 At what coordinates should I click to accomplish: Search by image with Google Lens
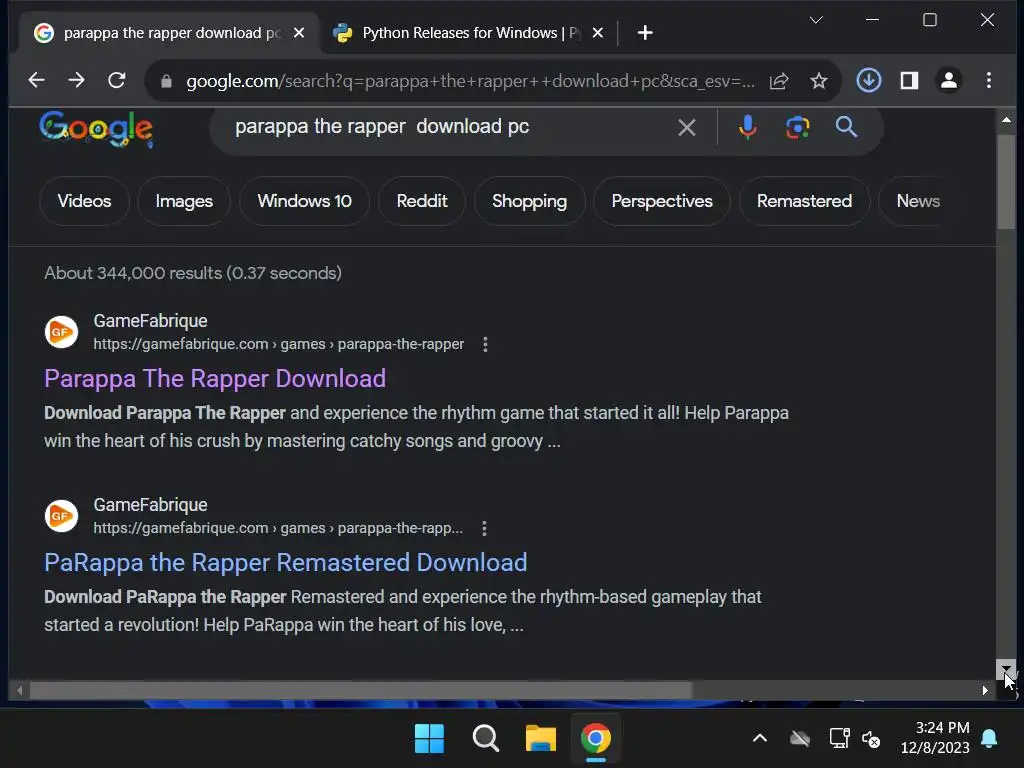click(x=797, y=127)
